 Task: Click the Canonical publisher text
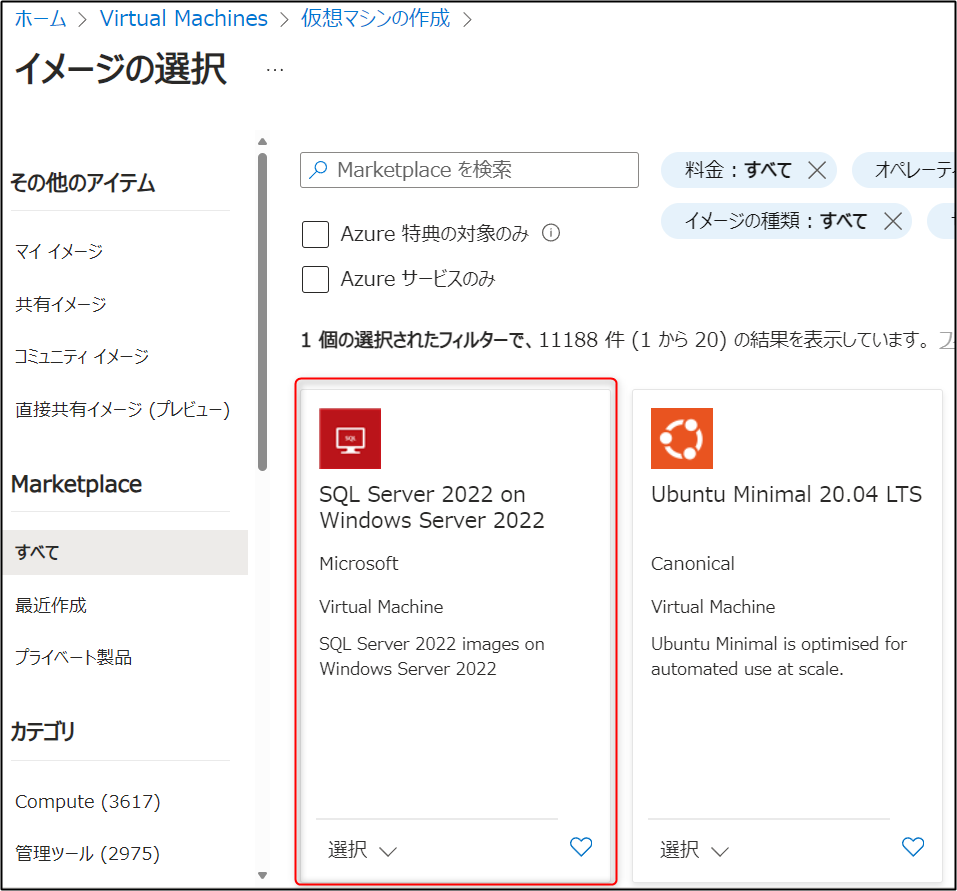(693, 563)
